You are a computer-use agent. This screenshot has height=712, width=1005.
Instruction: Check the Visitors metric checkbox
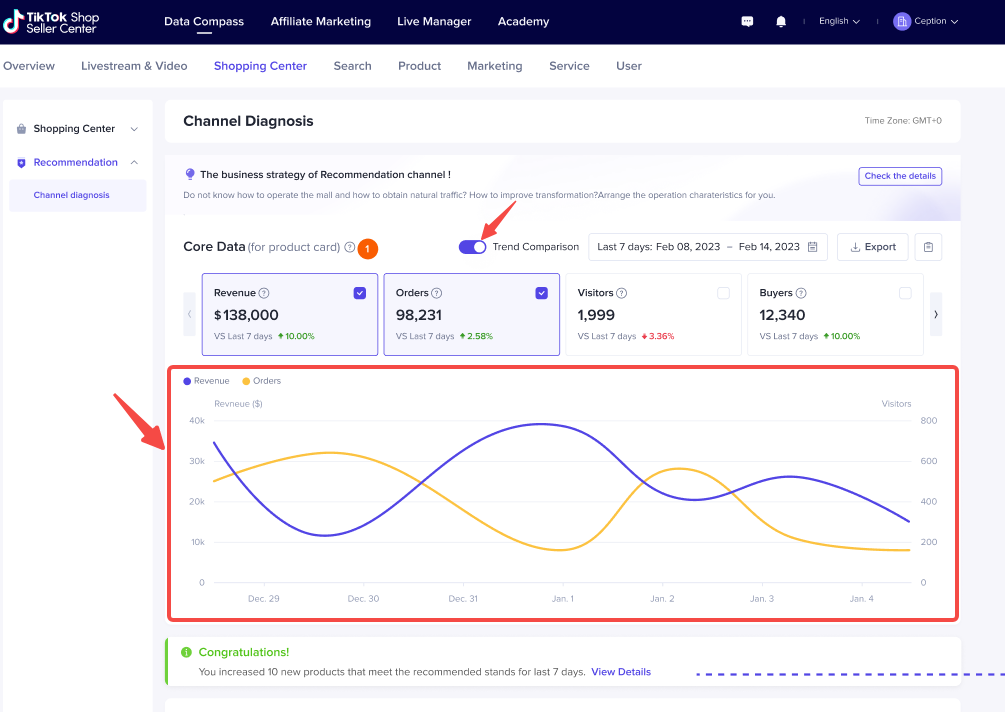click(x=723, y=293)
